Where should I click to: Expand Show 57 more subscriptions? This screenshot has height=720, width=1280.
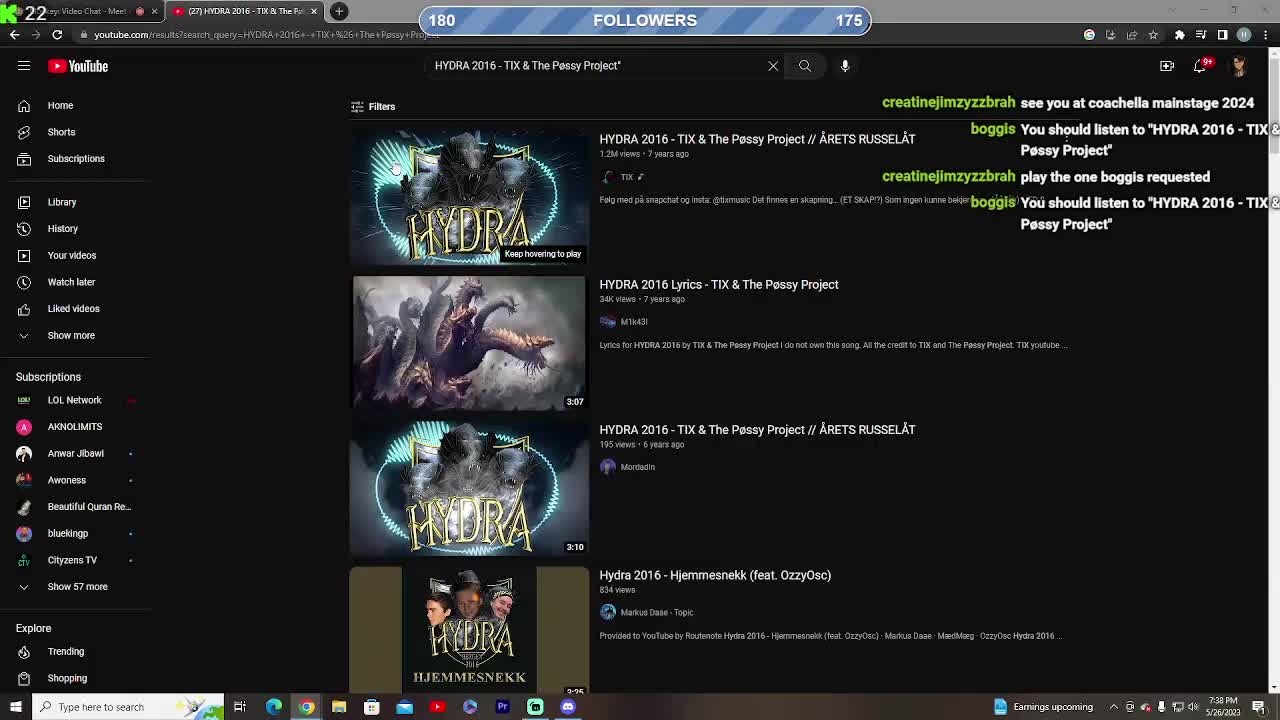coord(77,587)
